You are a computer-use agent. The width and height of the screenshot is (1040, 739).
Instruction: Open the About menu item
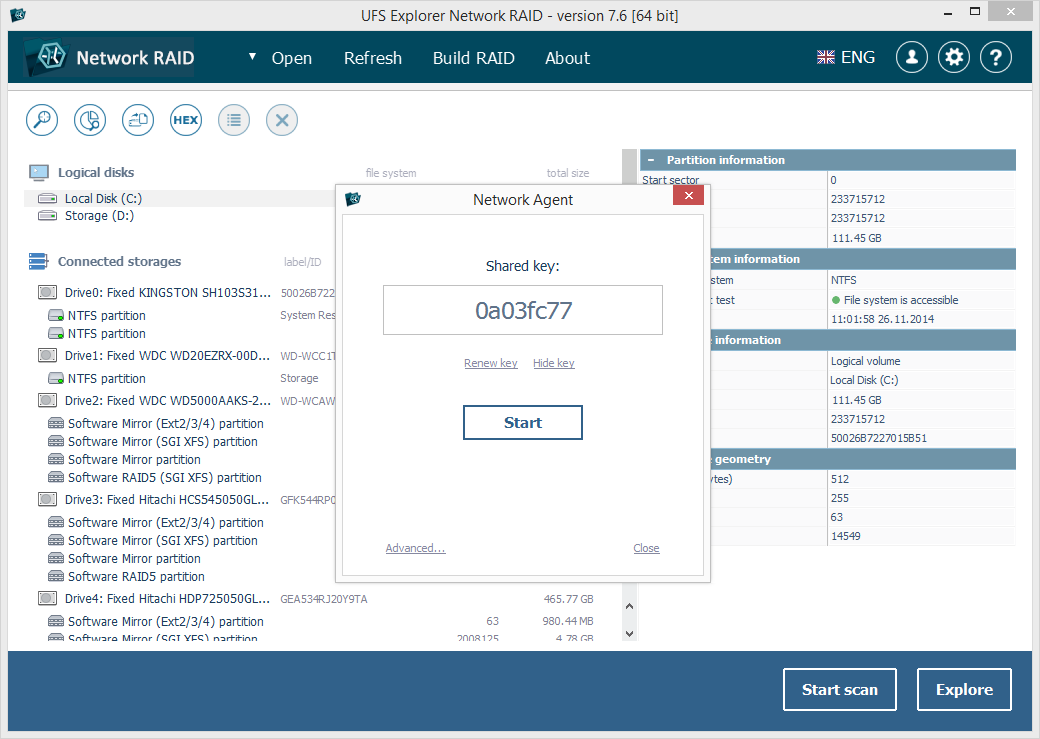[x=567, y=58]
